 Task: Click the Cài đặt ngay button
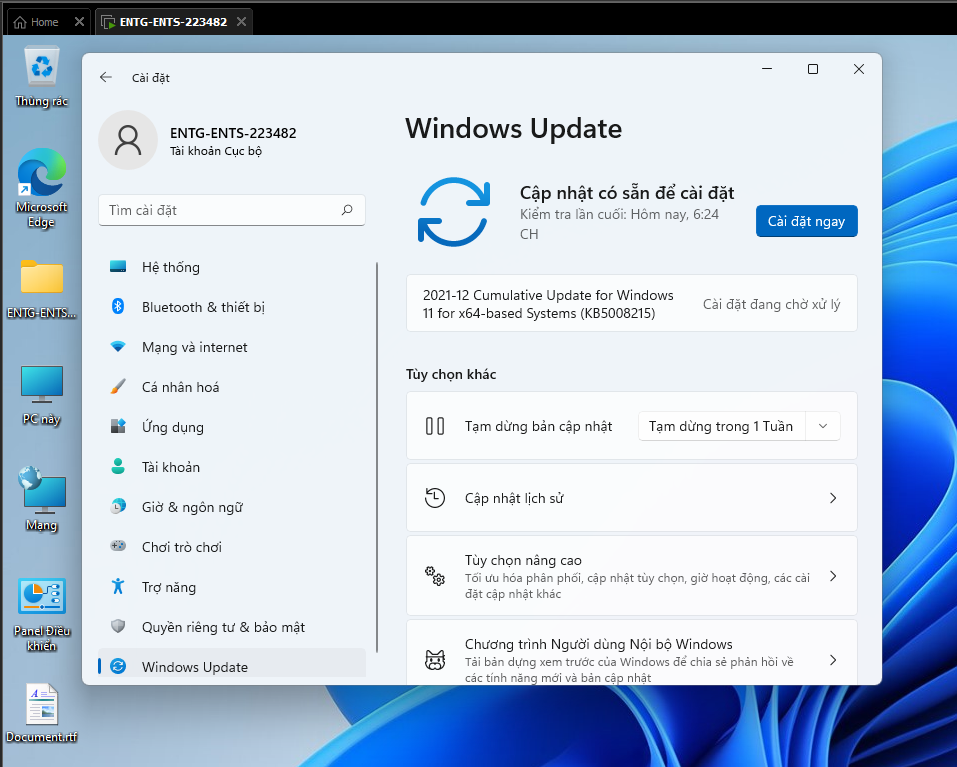806,221
